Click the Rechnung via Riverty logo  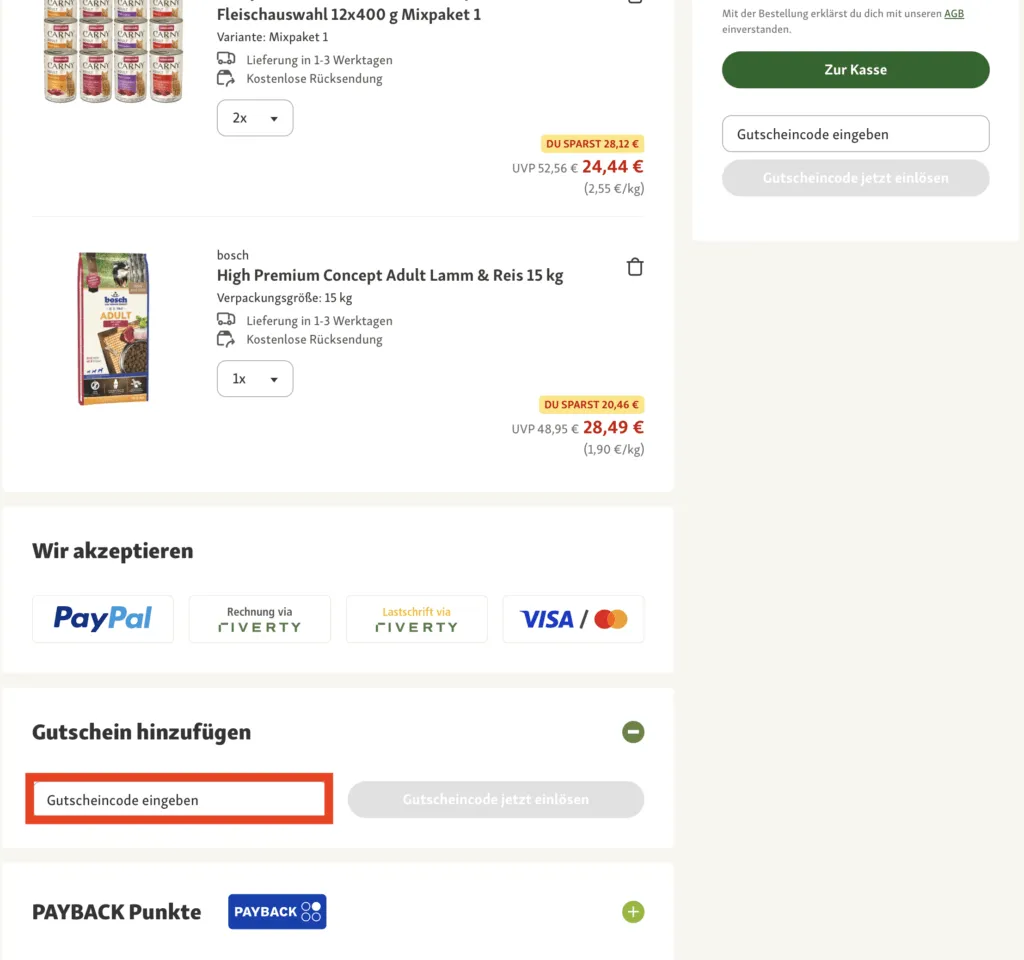click(260, 619)
